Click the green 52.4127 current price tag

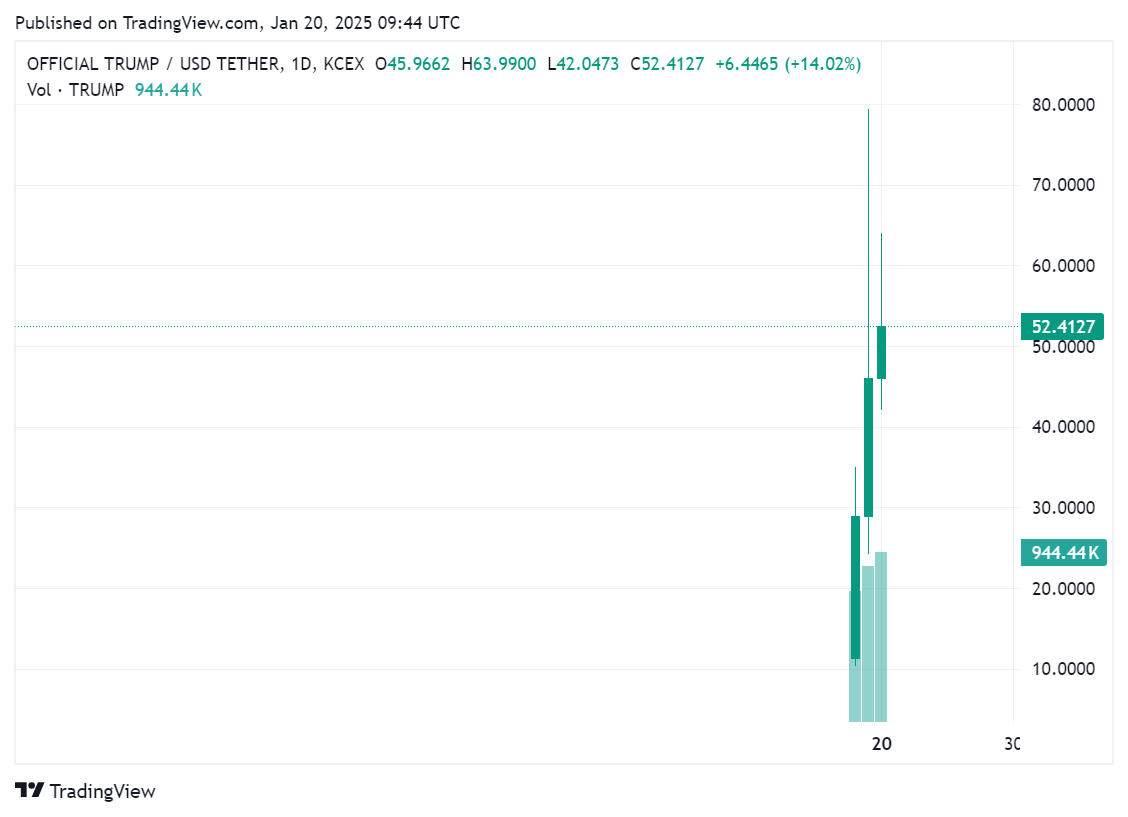pyautogui.click(x=1061, y=326)
